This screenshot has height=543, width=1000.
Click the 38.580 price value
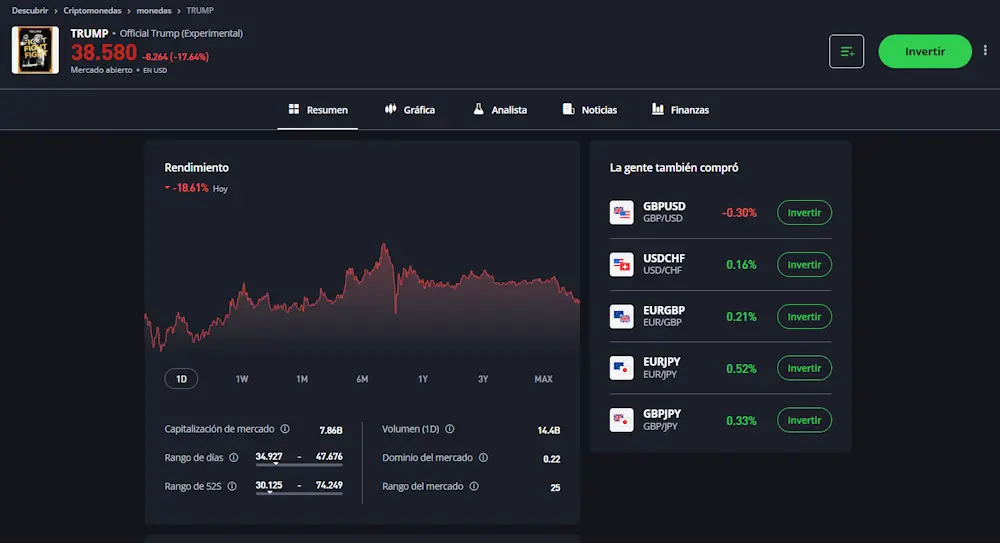point(104,53)
